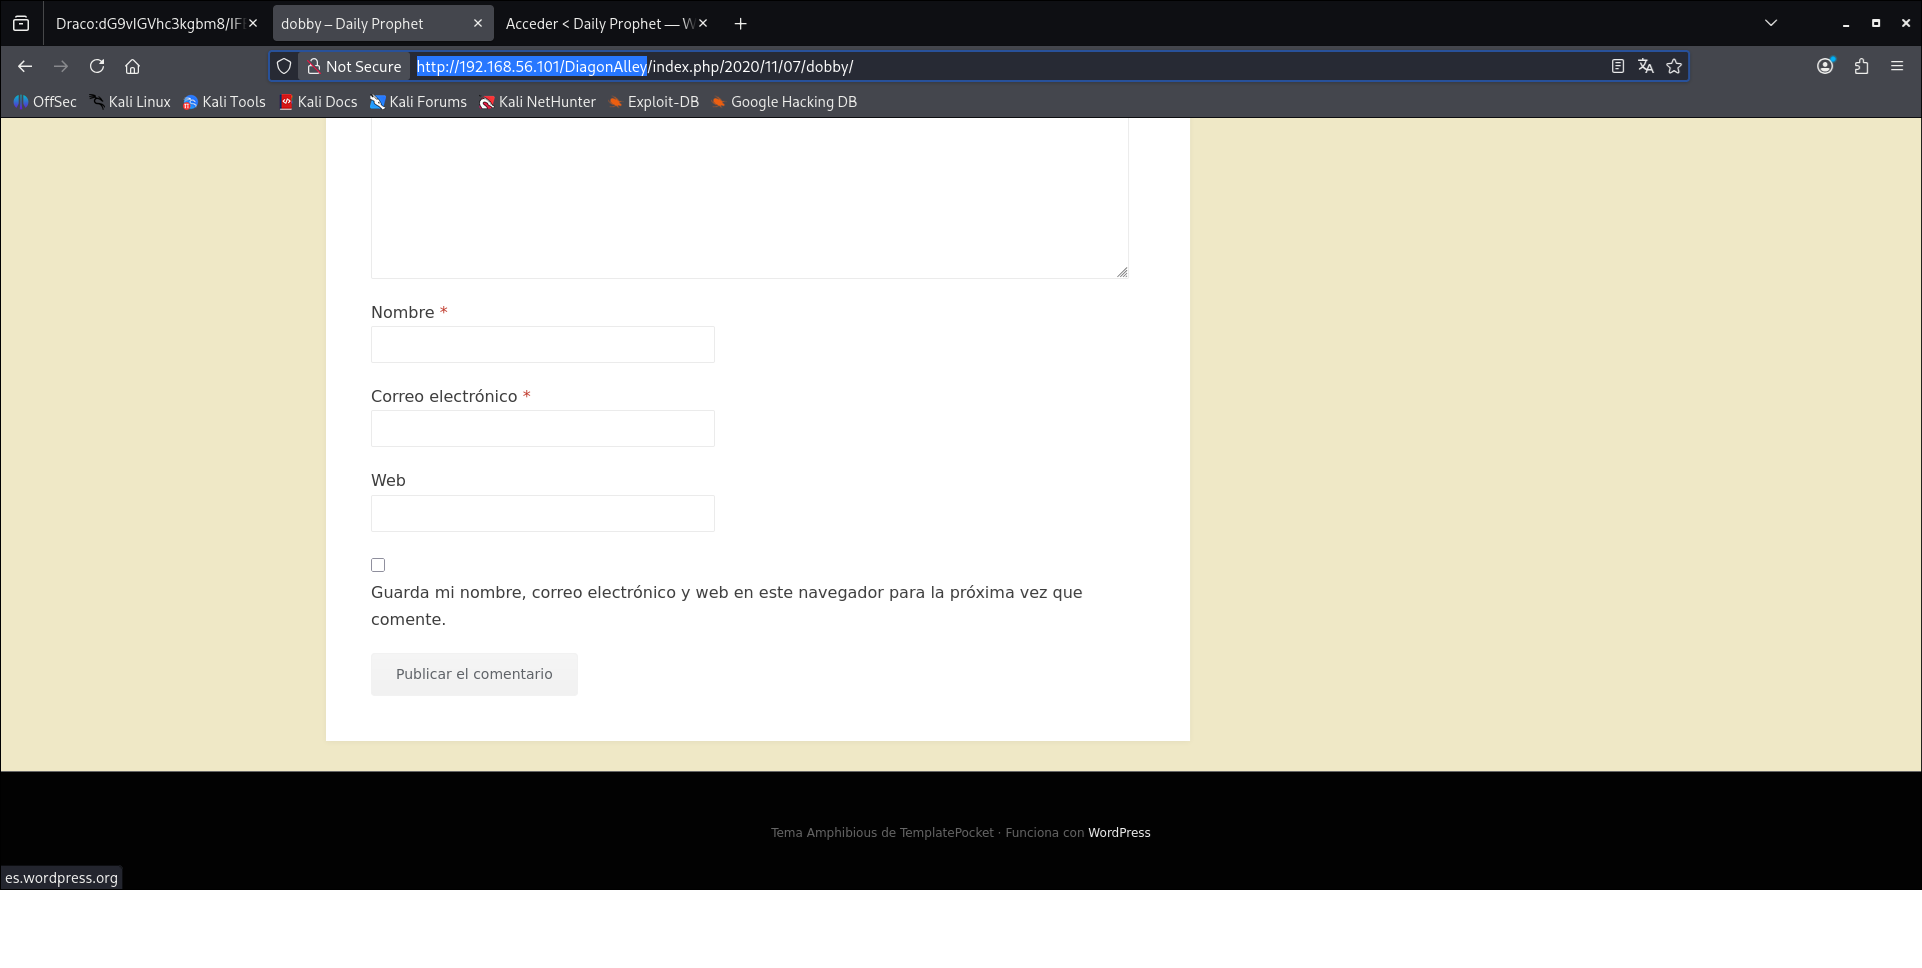
Task: Enable the save name and email checkbox
Action: (378, 565)
